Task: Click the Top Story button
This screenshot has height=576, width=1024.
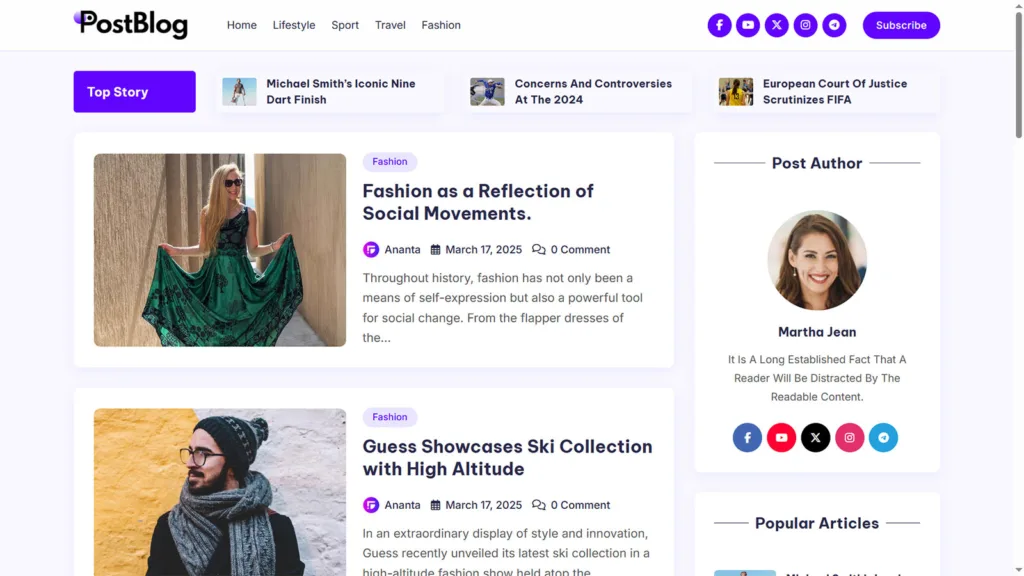Action: (x=135, y=91)
